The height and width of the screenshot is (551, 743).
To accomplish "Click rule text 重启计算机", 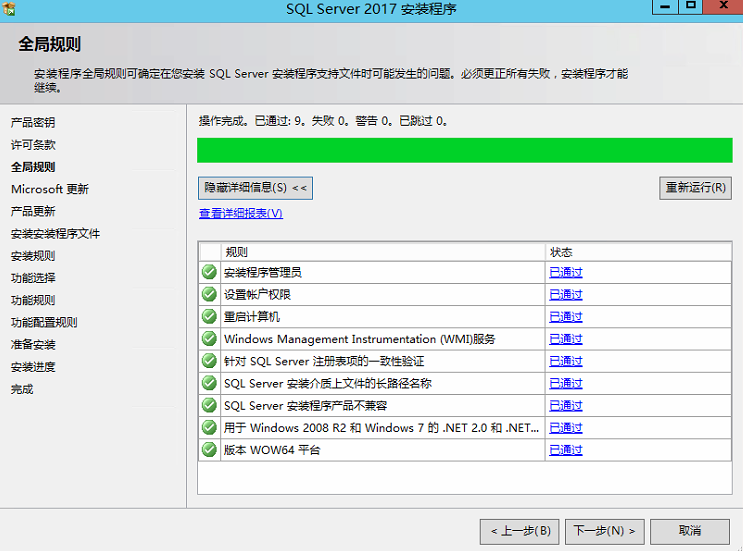I will tap(252, 317).
